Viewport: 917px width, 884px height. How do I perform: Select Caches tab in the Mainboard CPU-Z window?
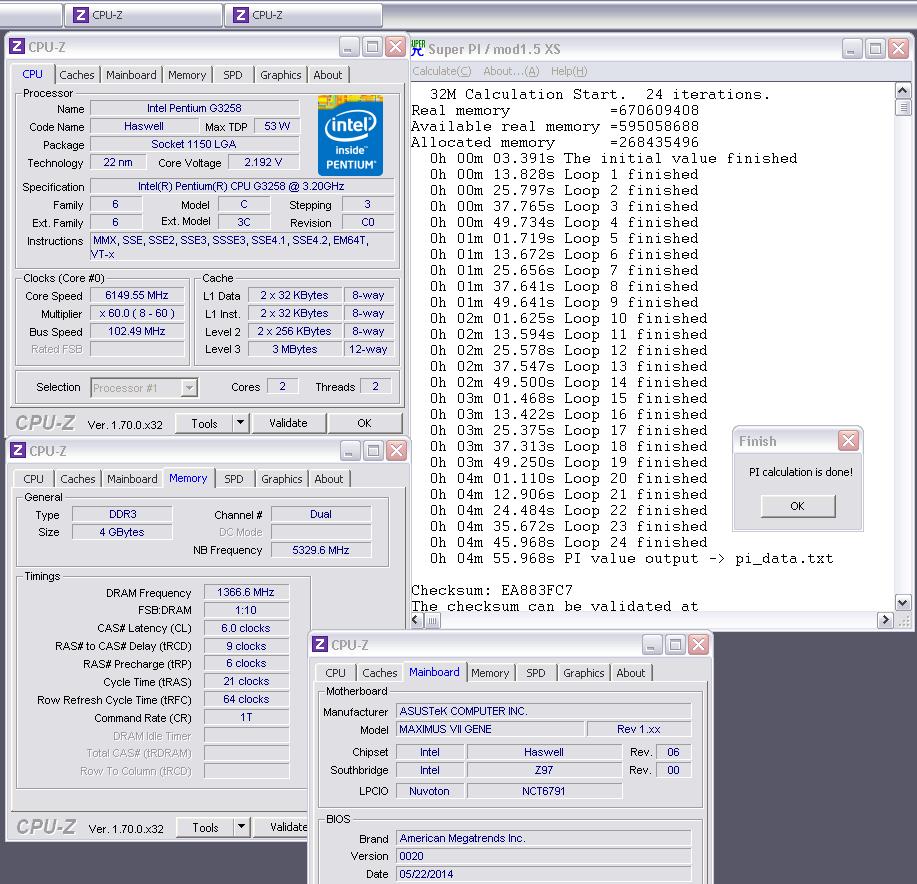coord(380,673)
